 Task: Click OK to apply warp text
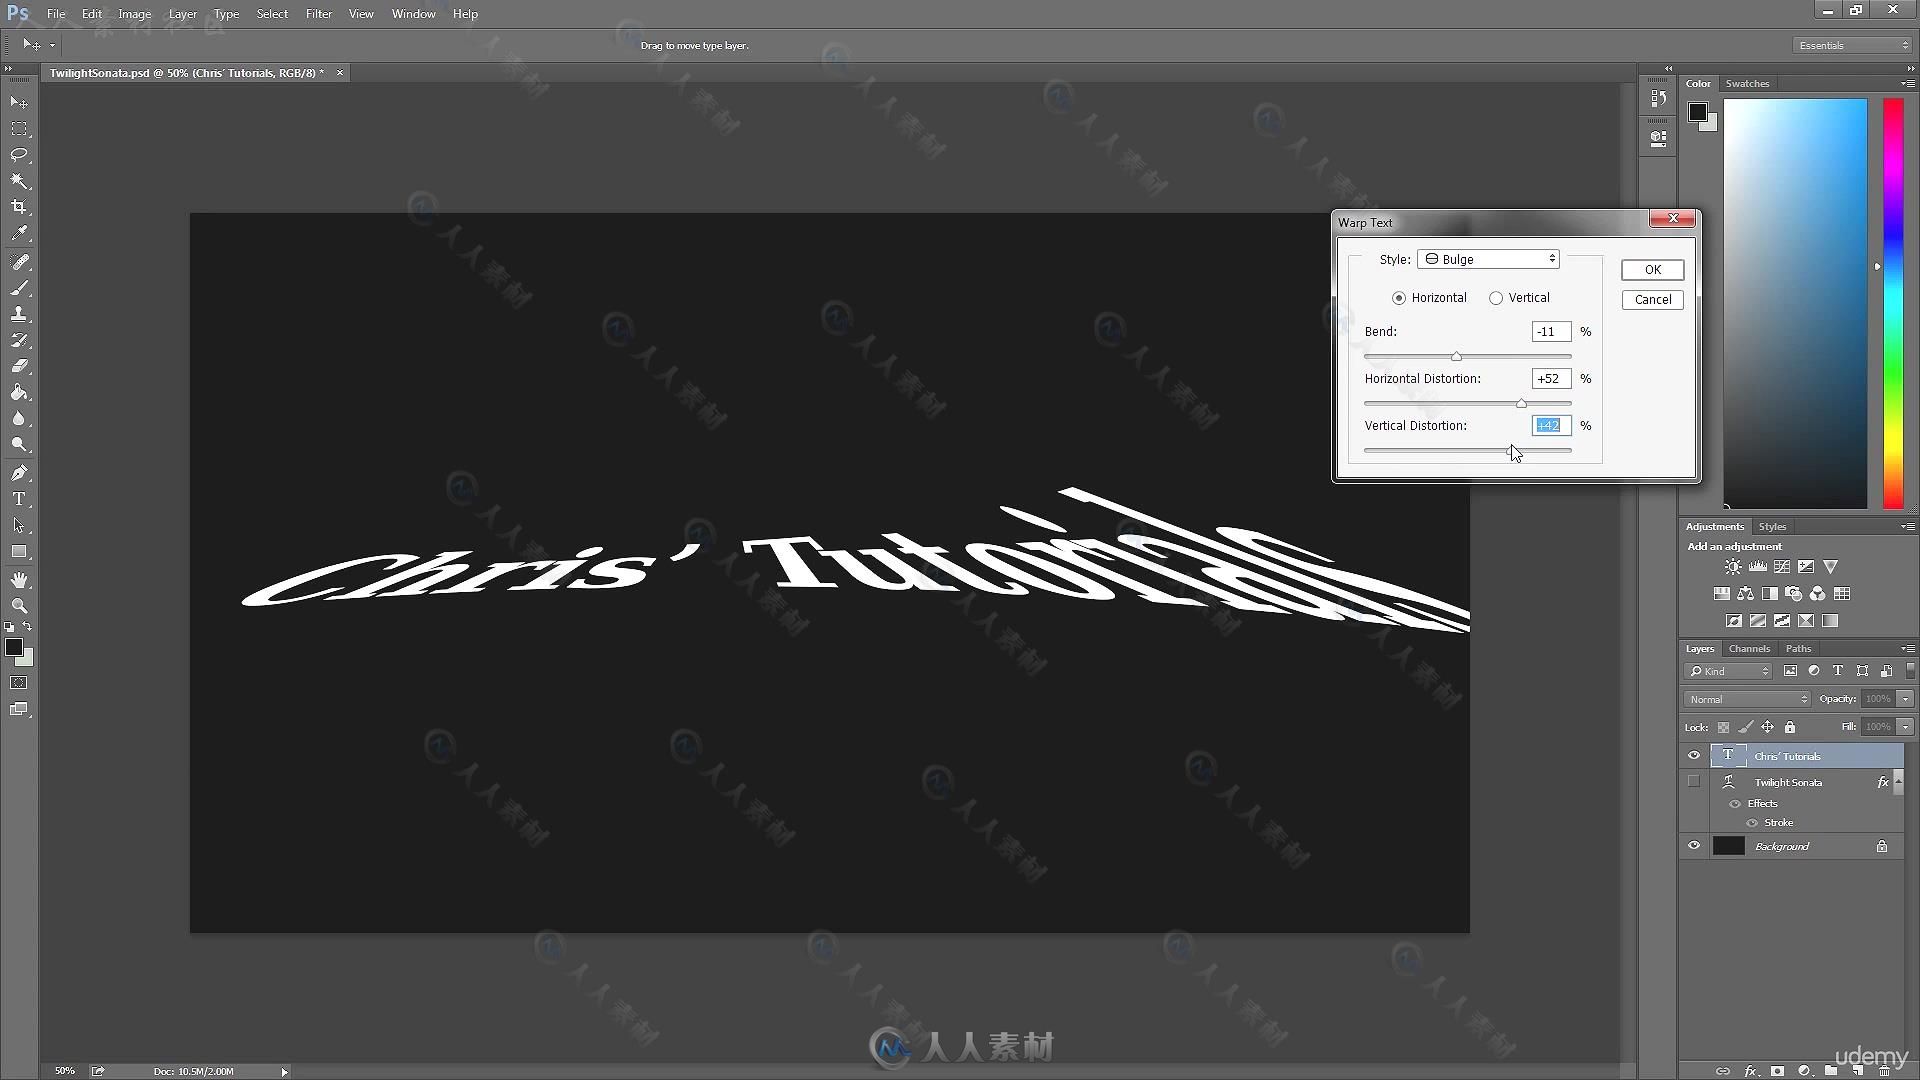point(1652,268)
